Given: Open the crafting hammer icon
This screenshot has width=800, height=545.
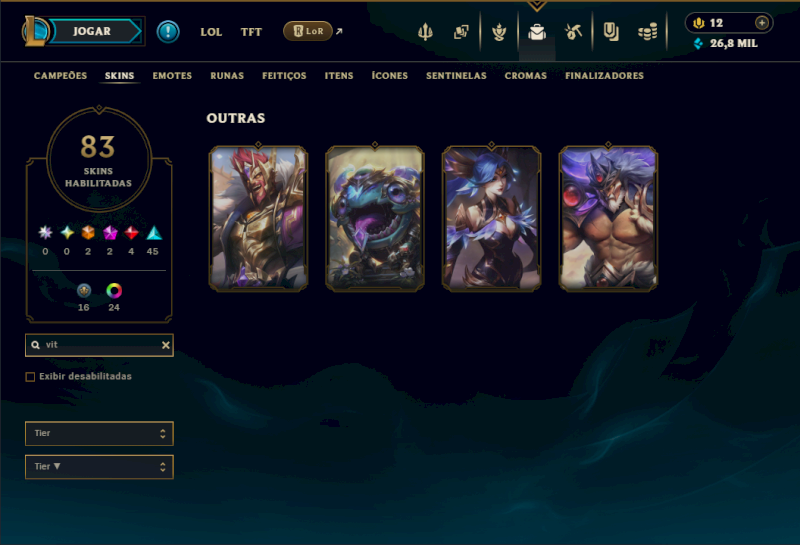Looking at the screenshot, I should [x=573, y=32].
